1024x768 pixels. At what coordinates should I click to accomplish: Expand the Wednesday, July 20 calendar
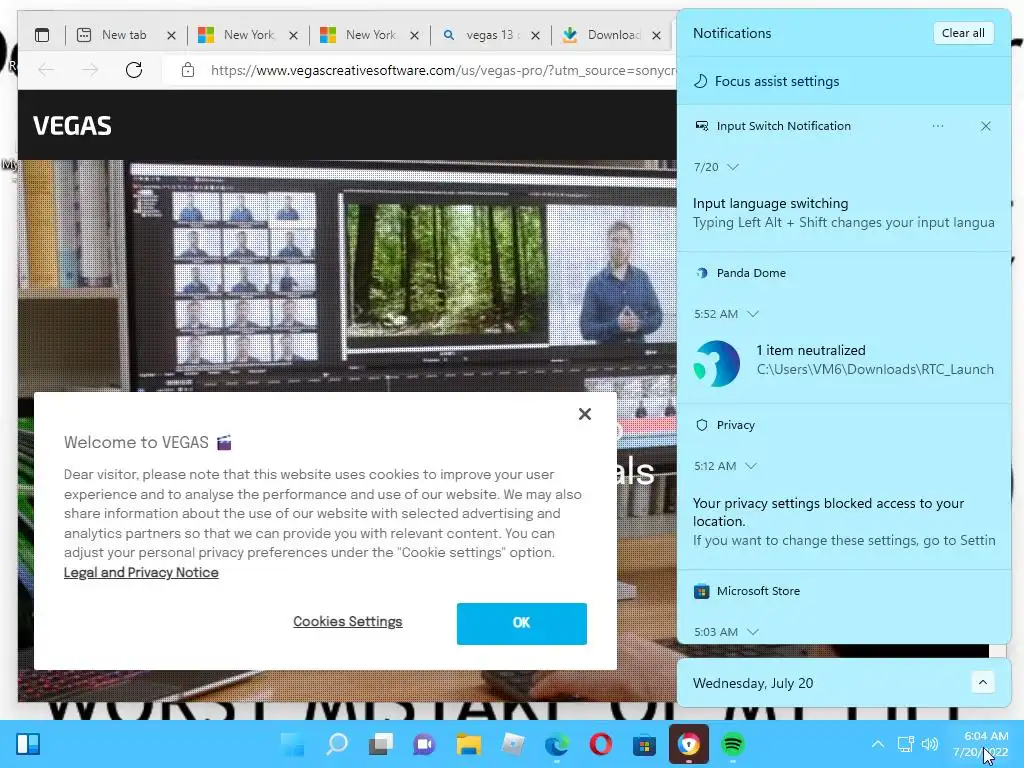coord(982,682)
